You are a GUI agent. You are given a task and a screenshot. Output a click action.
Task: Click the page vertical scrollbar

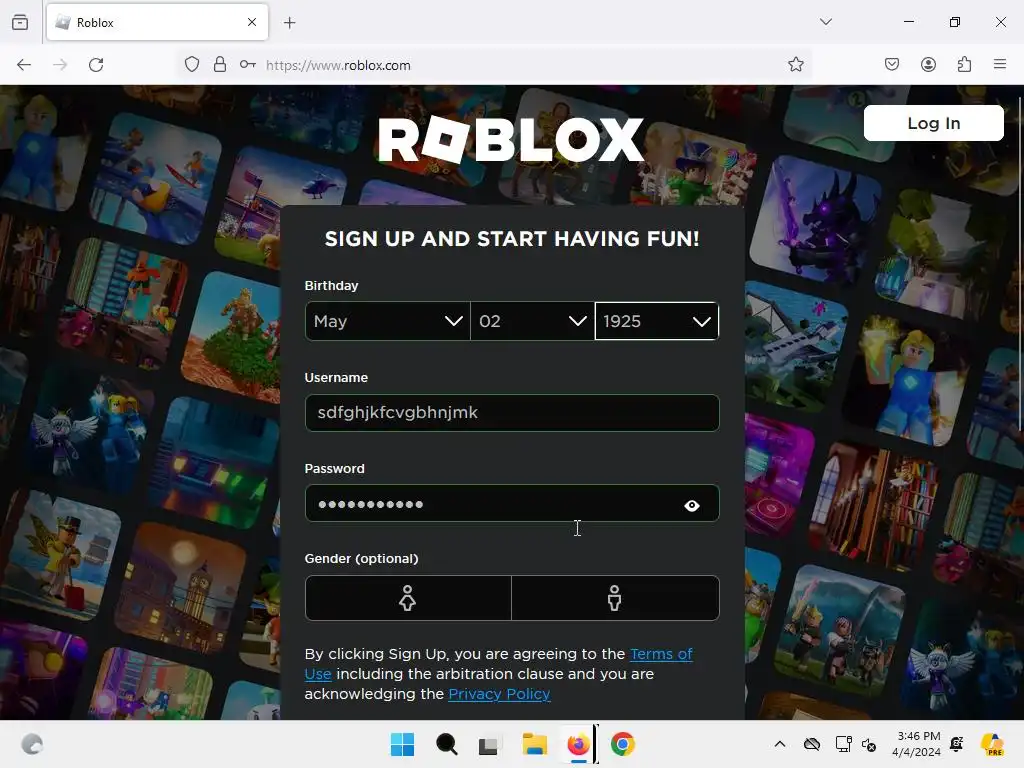pyautogui.click(x=1020, y=264)
